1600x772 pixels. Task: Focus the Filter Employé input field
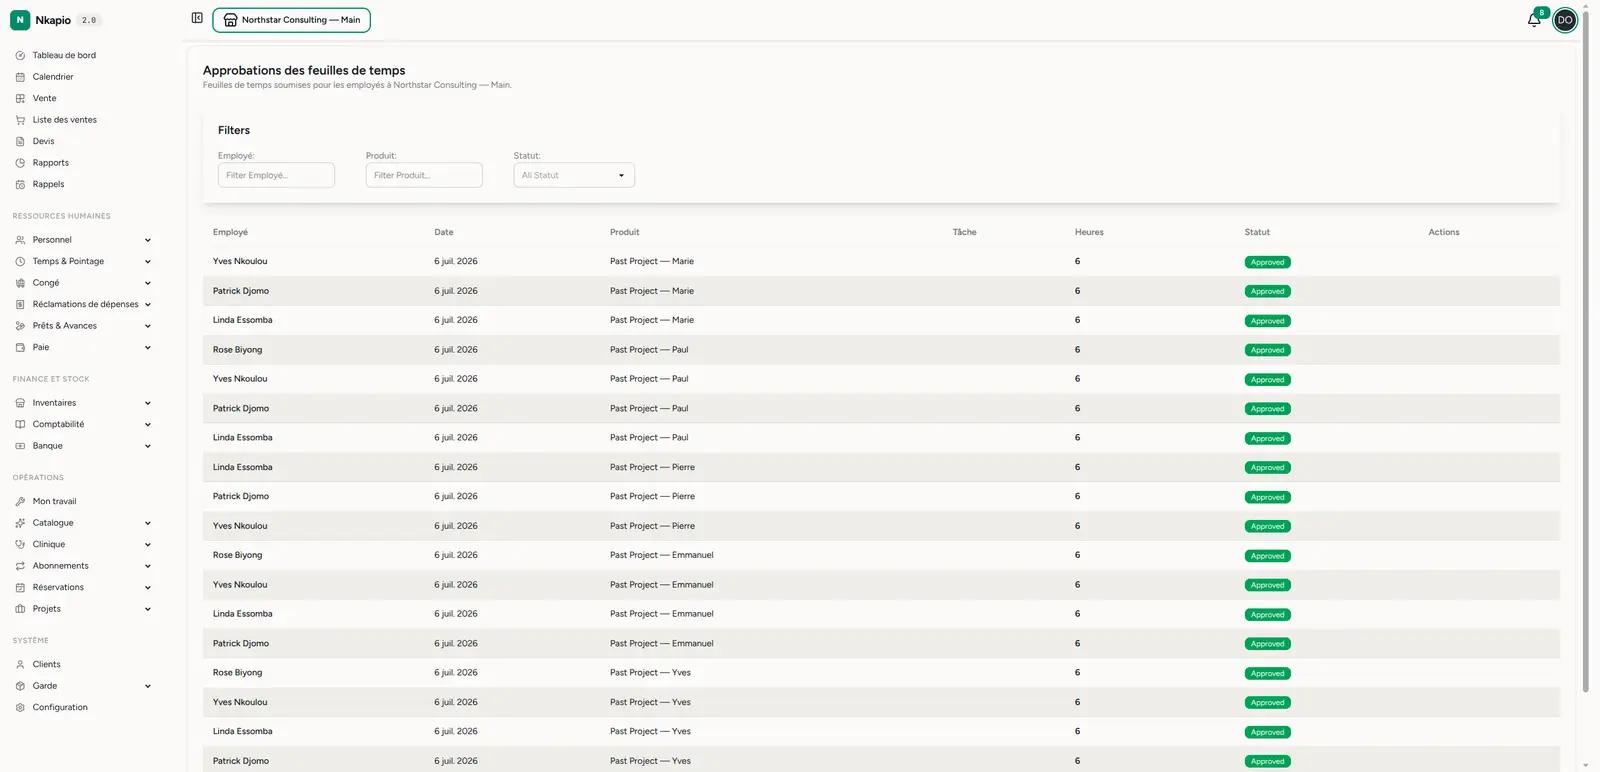[x=276, y=175]
